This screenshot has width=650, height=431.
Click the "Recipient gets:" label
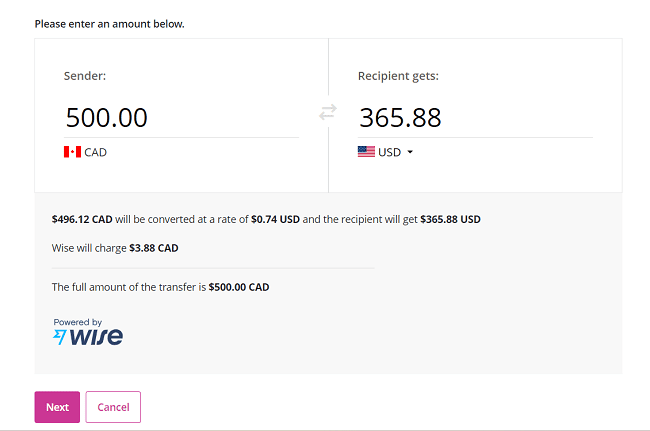pyautogui.click(x=398, y=76)
